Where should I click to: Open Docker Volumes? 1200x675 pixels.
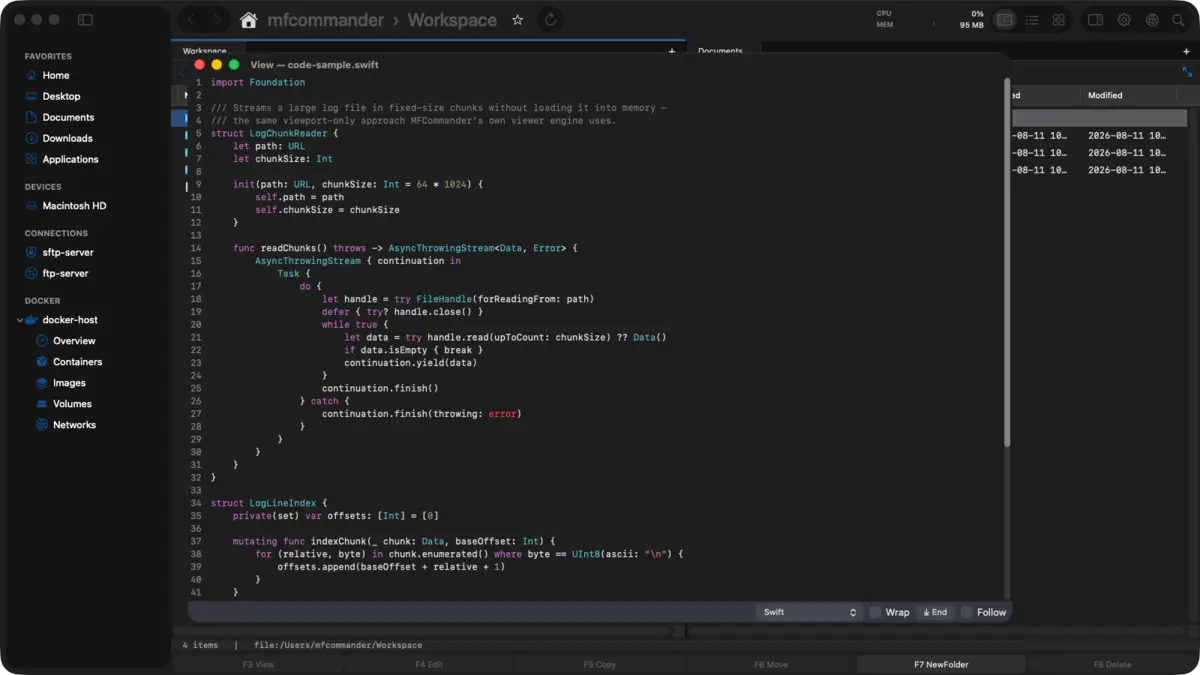(72, 404)
